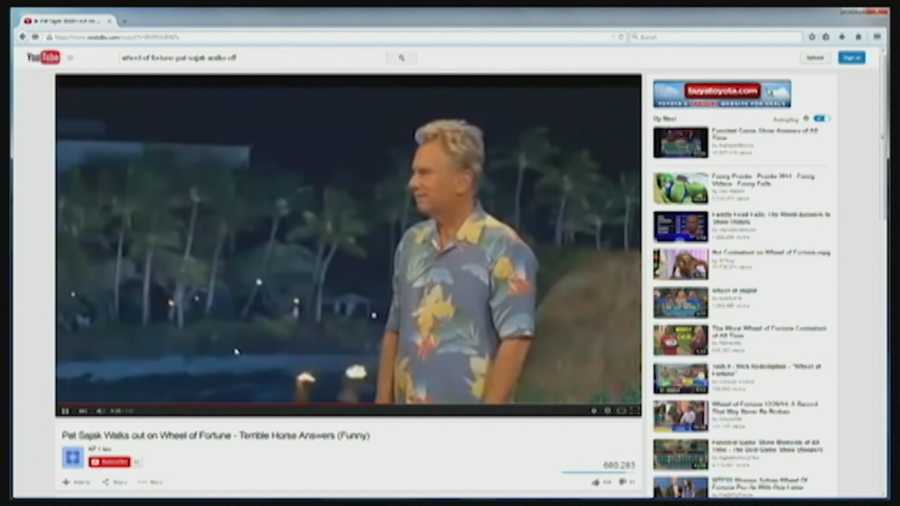The width and height of the screenshot is (900, 506).
Task: Skip to next video in player controls
Action: [x=83, y=411]
